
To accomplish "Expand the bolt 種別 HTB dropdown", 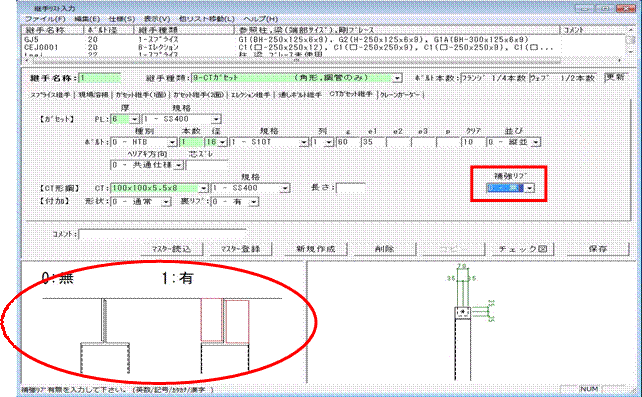I will 172,142.
